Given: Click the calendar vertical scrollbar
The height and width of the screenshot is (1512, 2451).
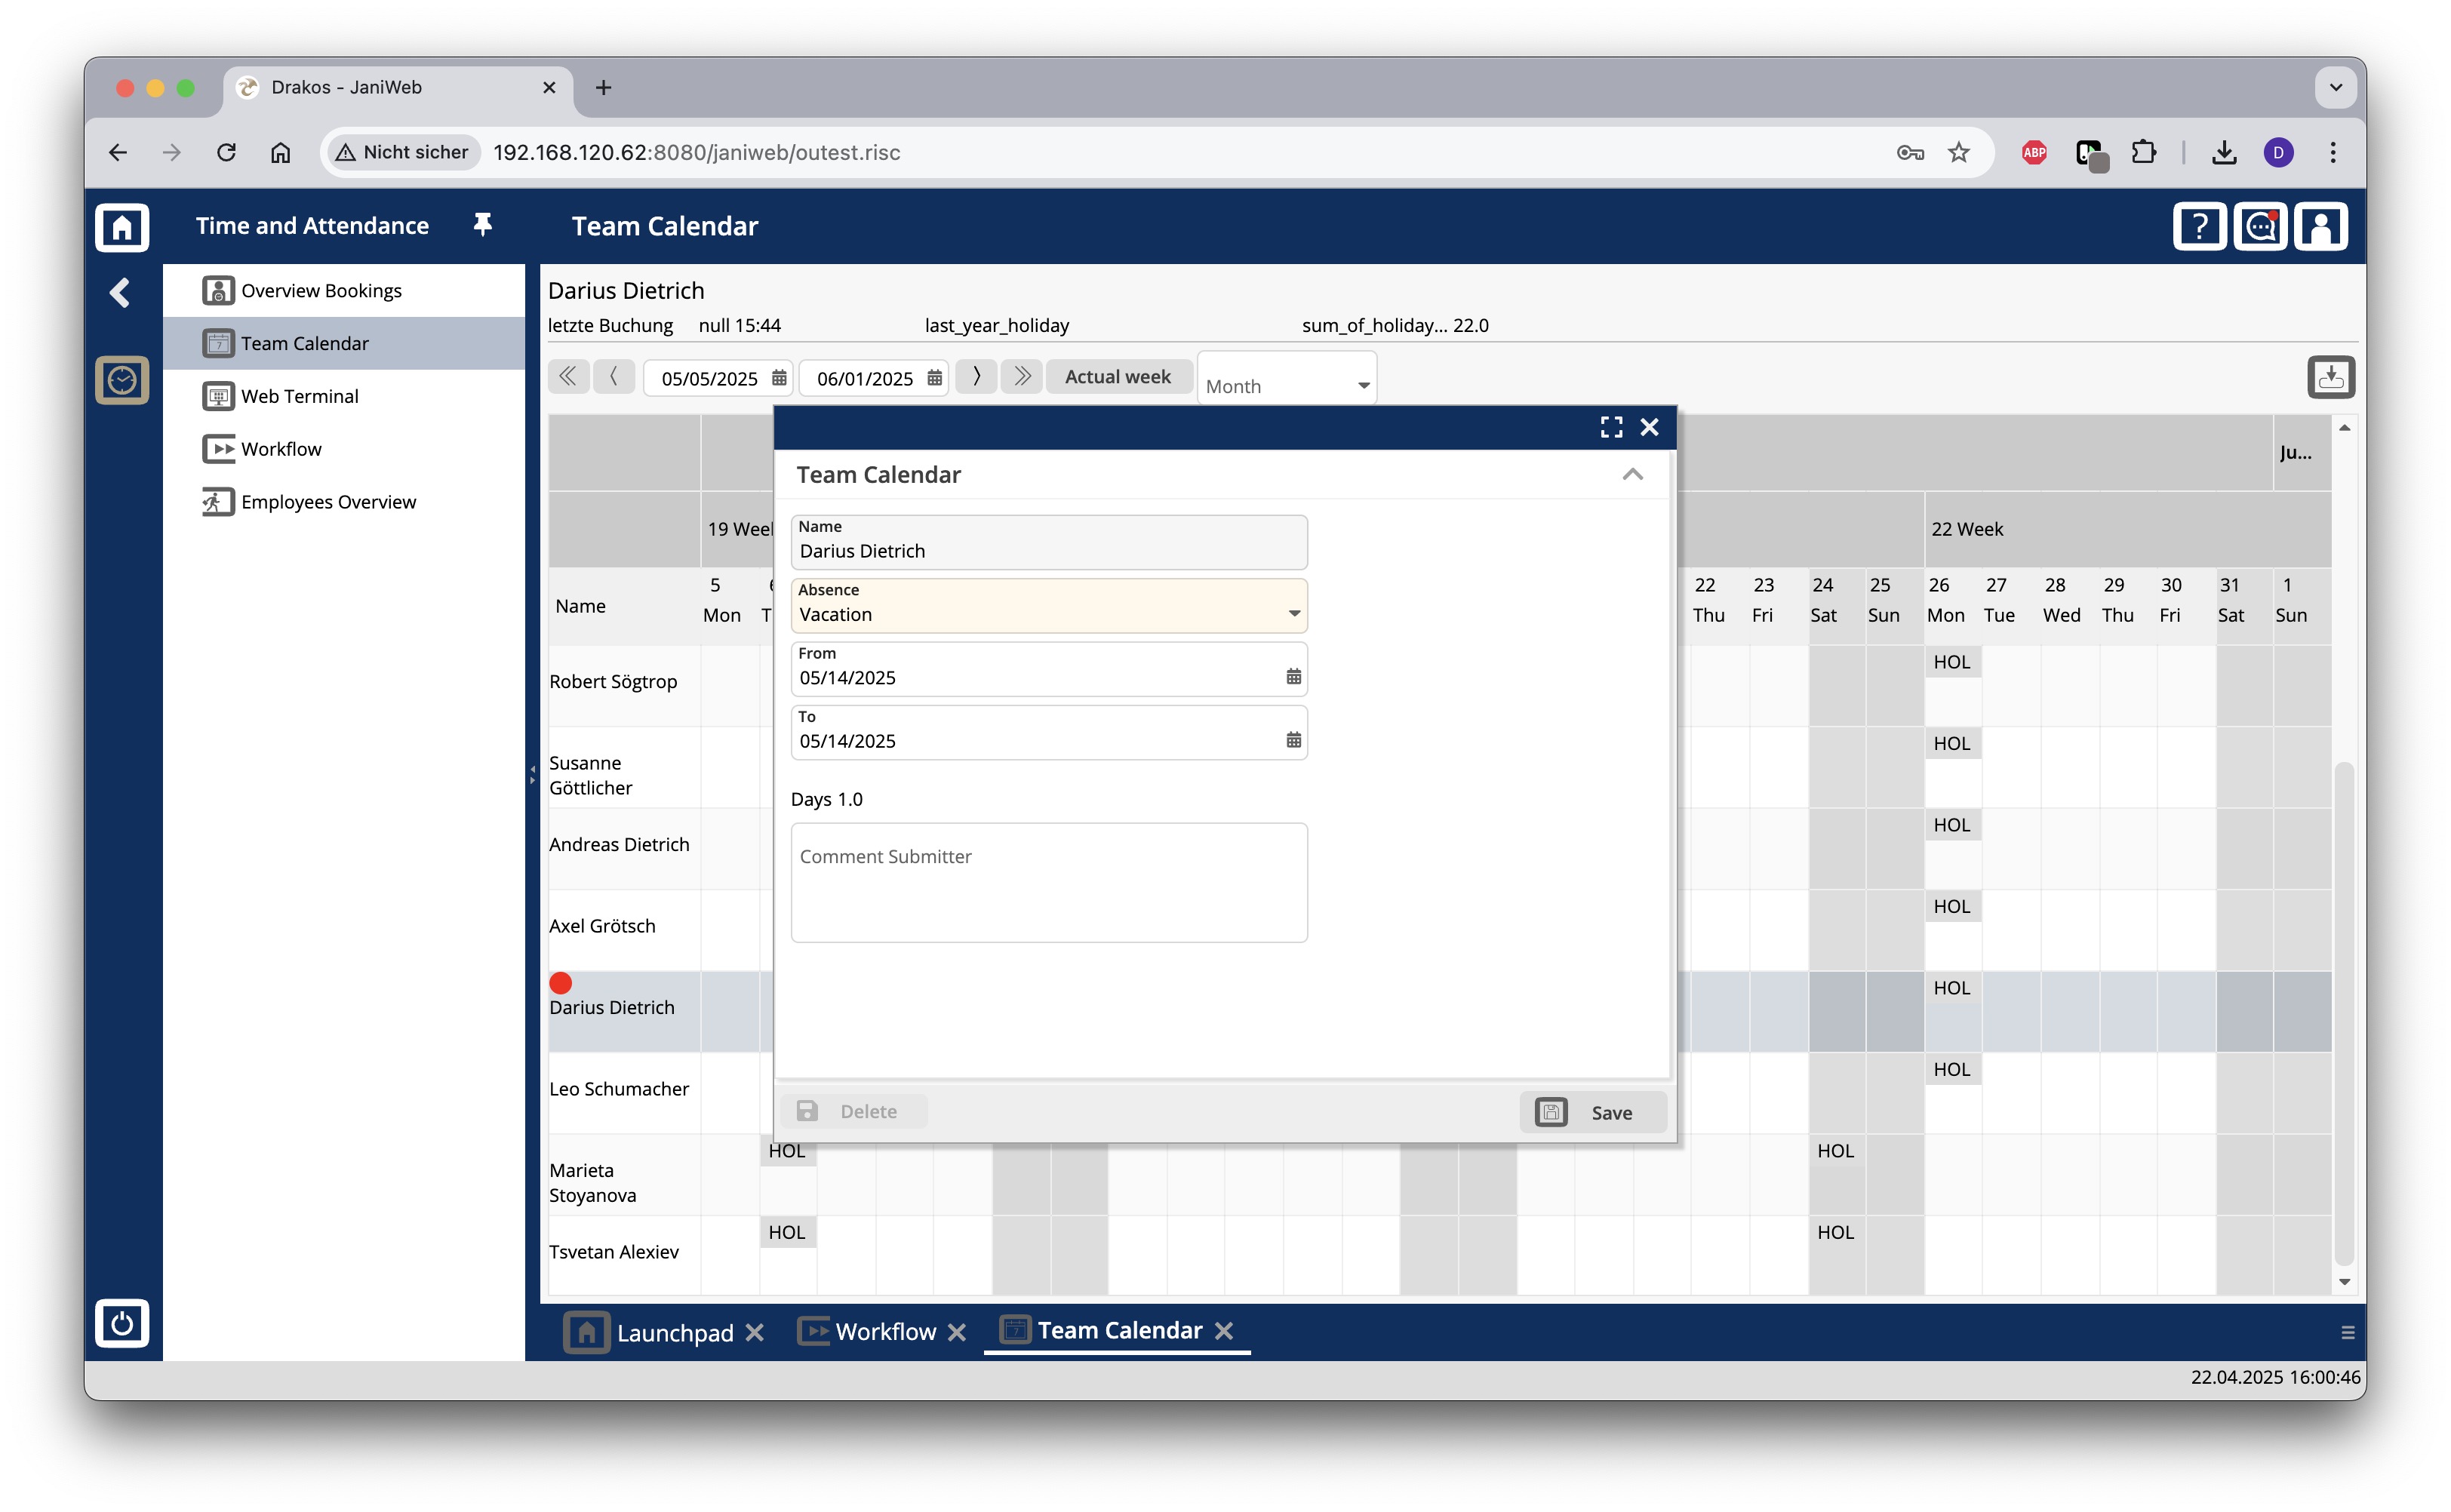Looking at the screenshot, I should (x=2343, y=1012).
